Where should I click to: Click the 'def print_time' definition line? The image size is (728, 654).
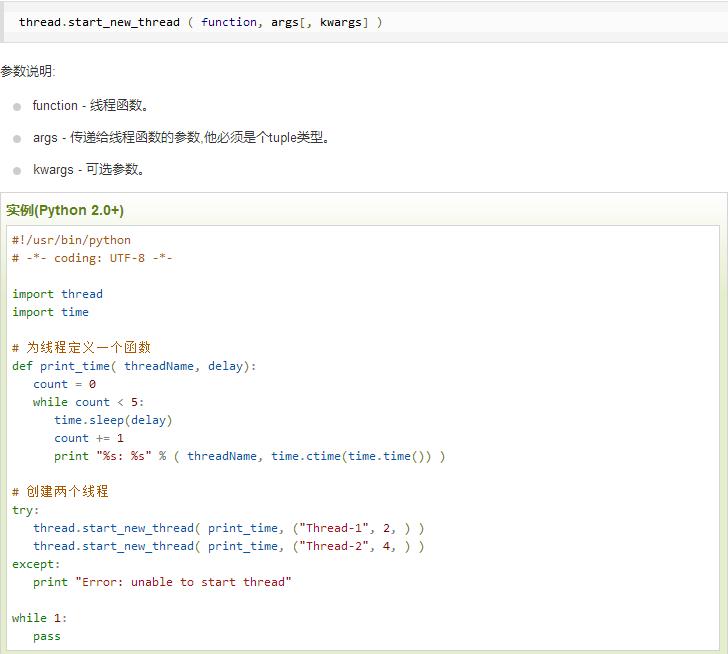pos(134,366)
